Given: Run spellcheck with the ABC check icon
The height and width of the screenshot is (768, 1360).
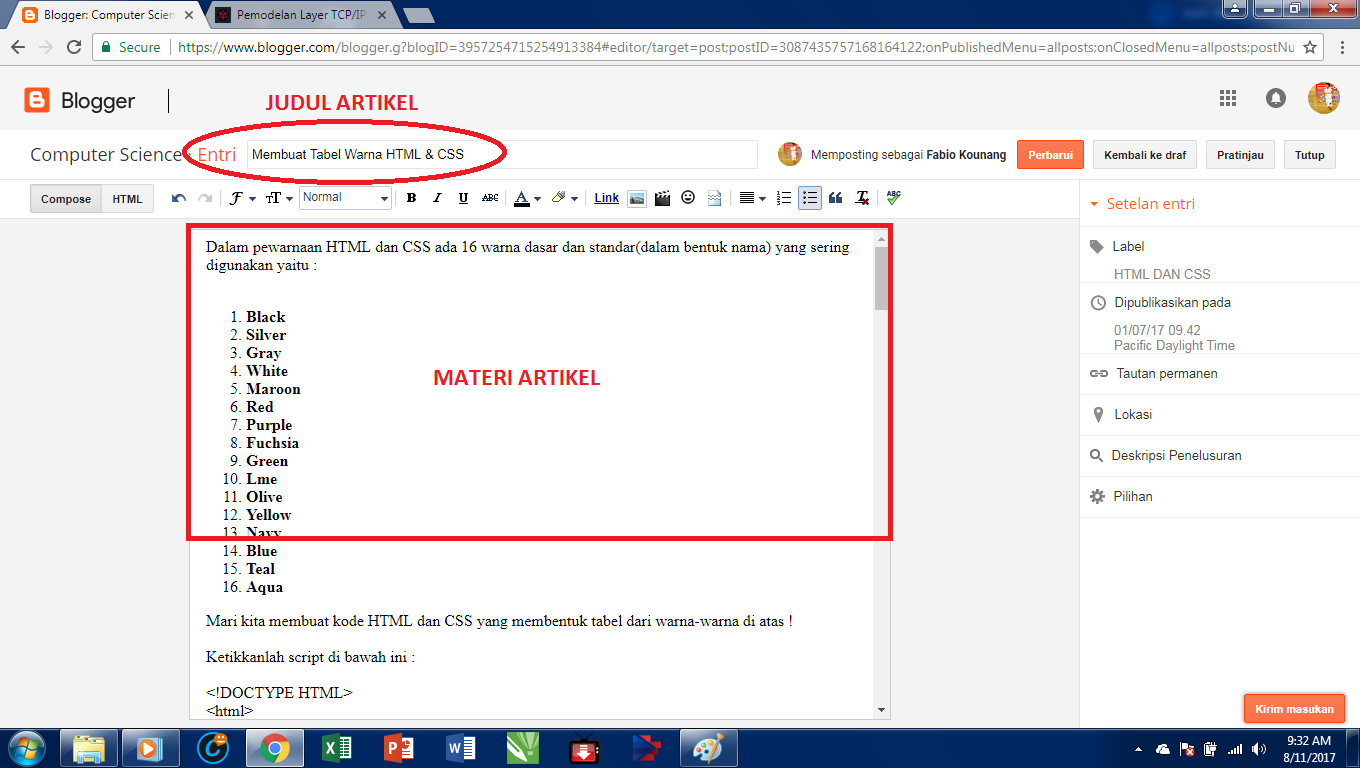Looking at the screenshot, I should (891, 197).
